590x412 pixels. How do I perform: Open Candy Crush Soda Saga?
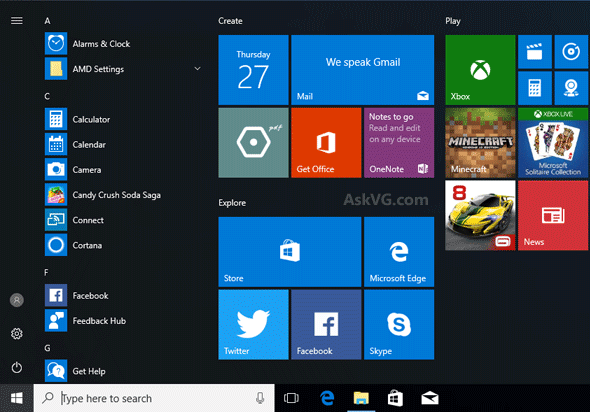pos(122,195)
